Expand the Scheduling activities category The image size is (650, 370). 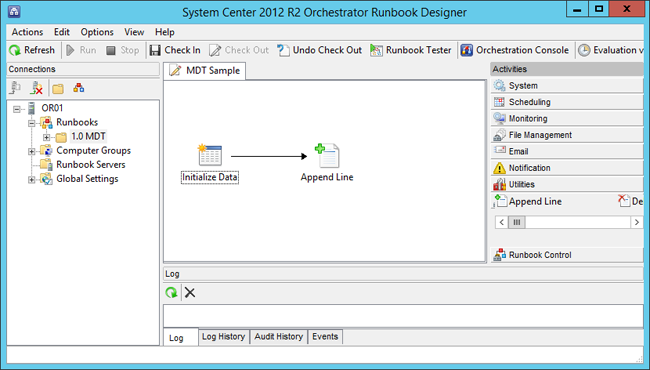coord(567,102)
